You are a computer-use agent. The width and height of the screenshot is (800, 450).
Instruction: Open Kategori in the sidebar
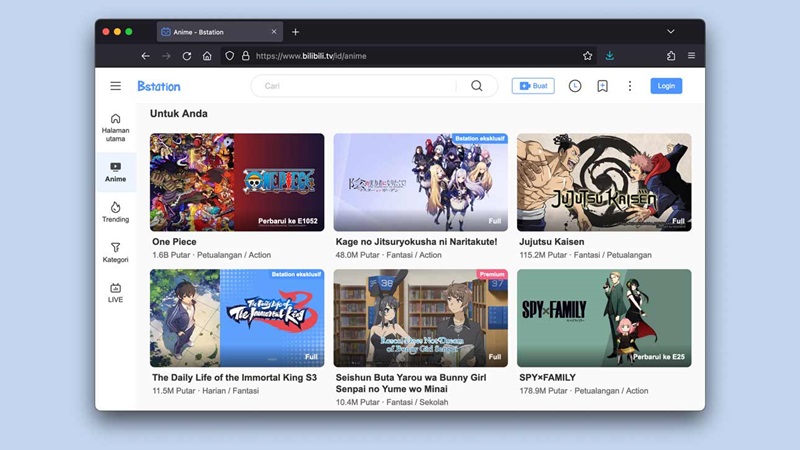click(115, 252)
